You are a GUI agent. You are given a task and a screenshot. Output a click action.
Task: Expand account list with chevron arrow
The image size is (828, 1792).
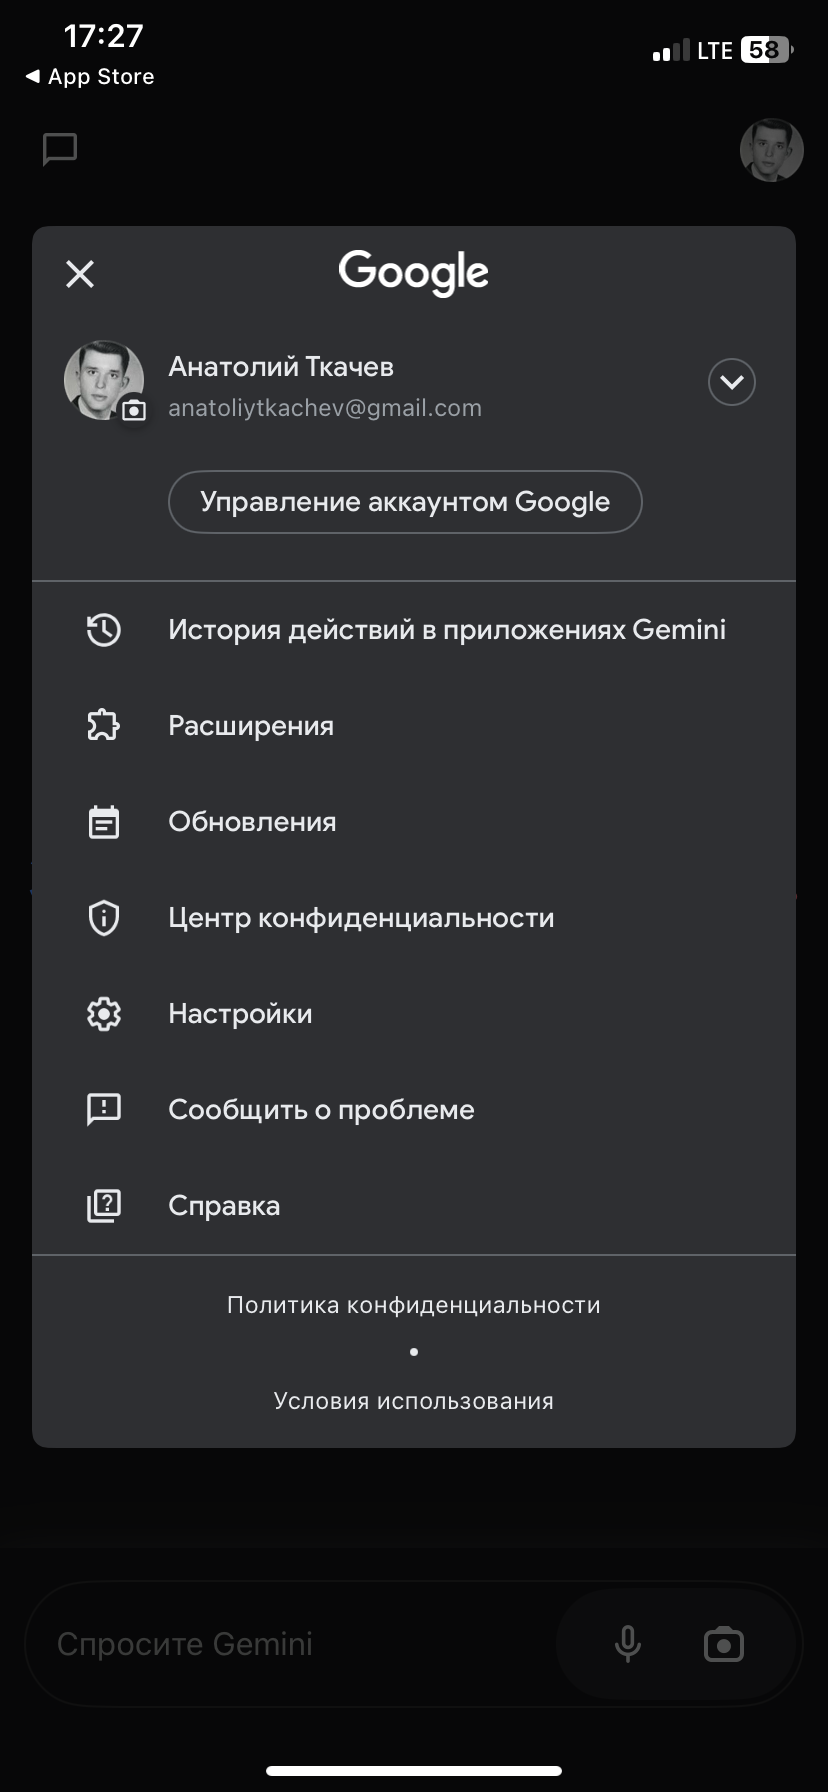coord(732,382)
